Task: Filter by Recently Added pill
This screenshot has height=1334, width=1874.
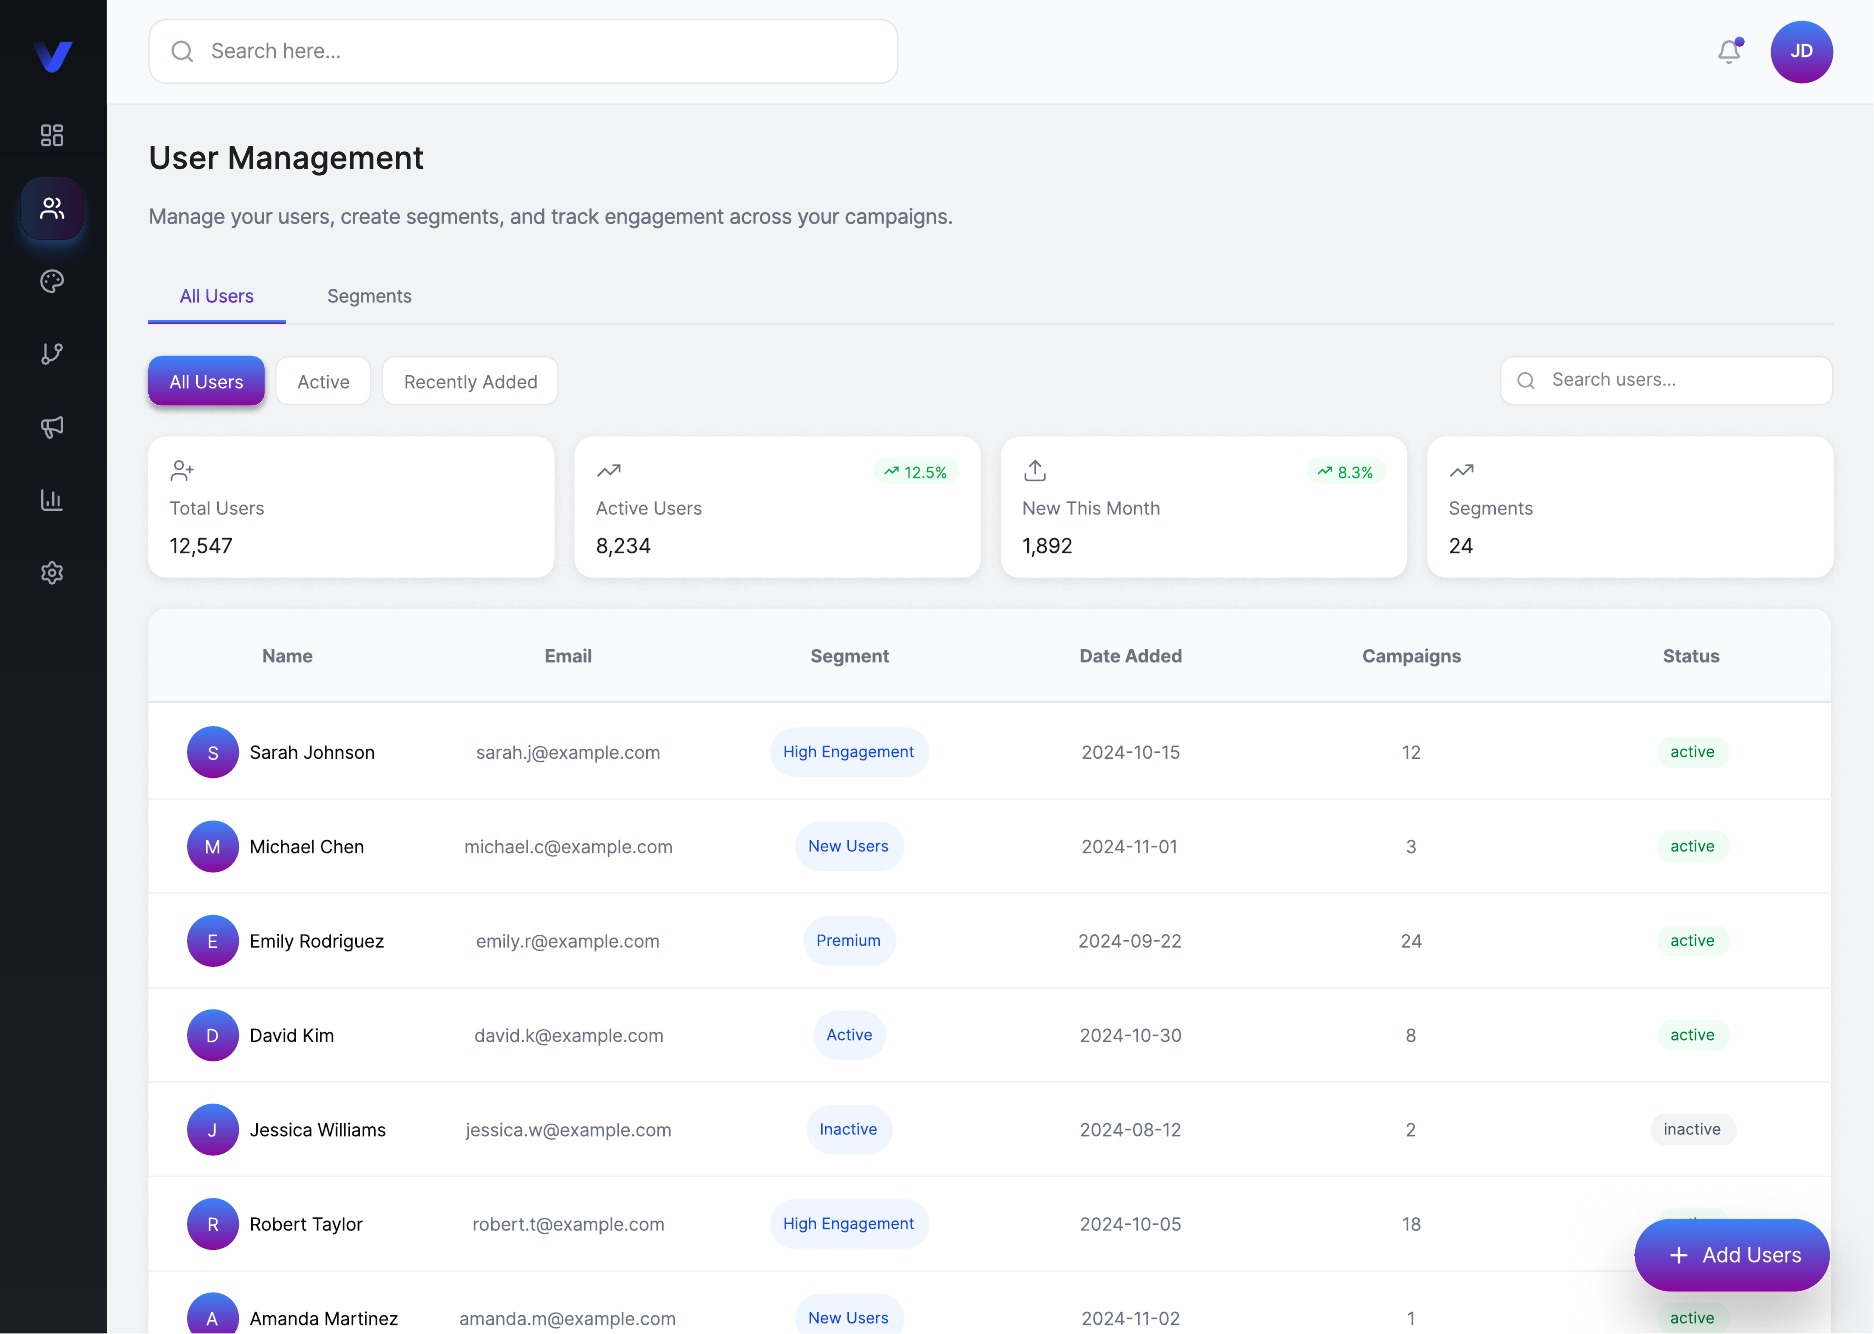Action: 470,381
